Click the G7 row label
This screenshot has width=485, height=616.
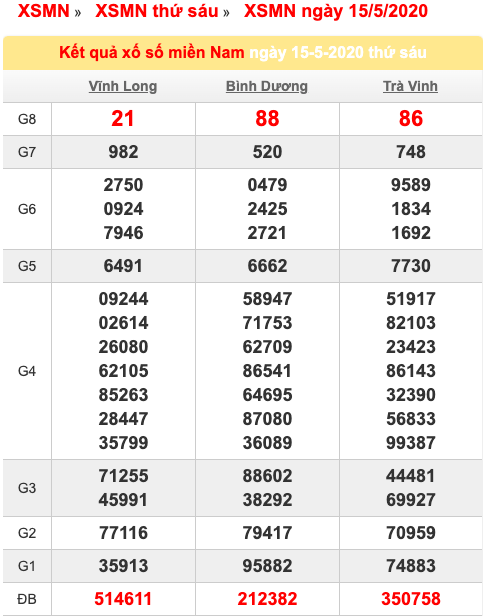pyautogui.click(x=27, y=152)
